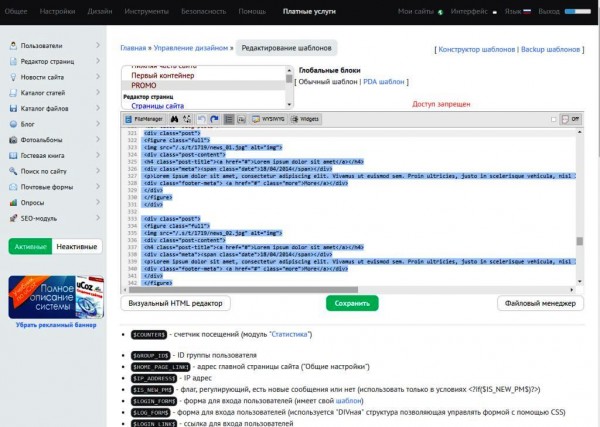Expand the Каталог файлов chevron

[x=98, y=108]
